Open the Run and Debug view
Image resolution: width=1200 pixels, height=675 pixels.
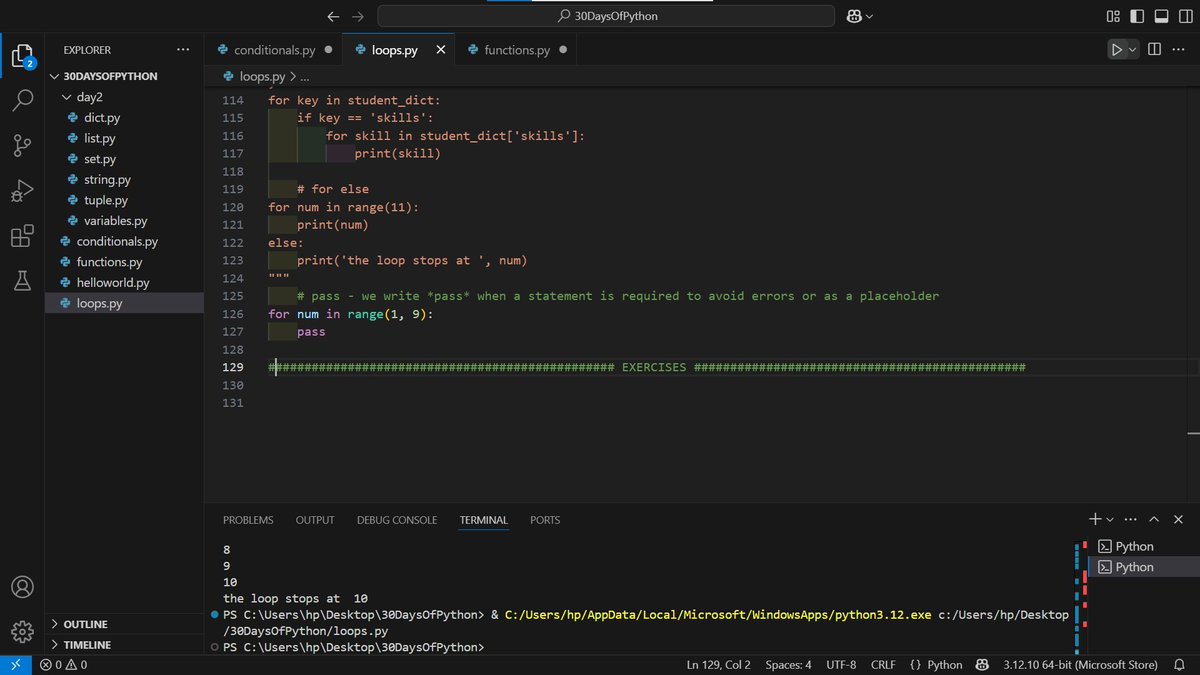(22, 191)
